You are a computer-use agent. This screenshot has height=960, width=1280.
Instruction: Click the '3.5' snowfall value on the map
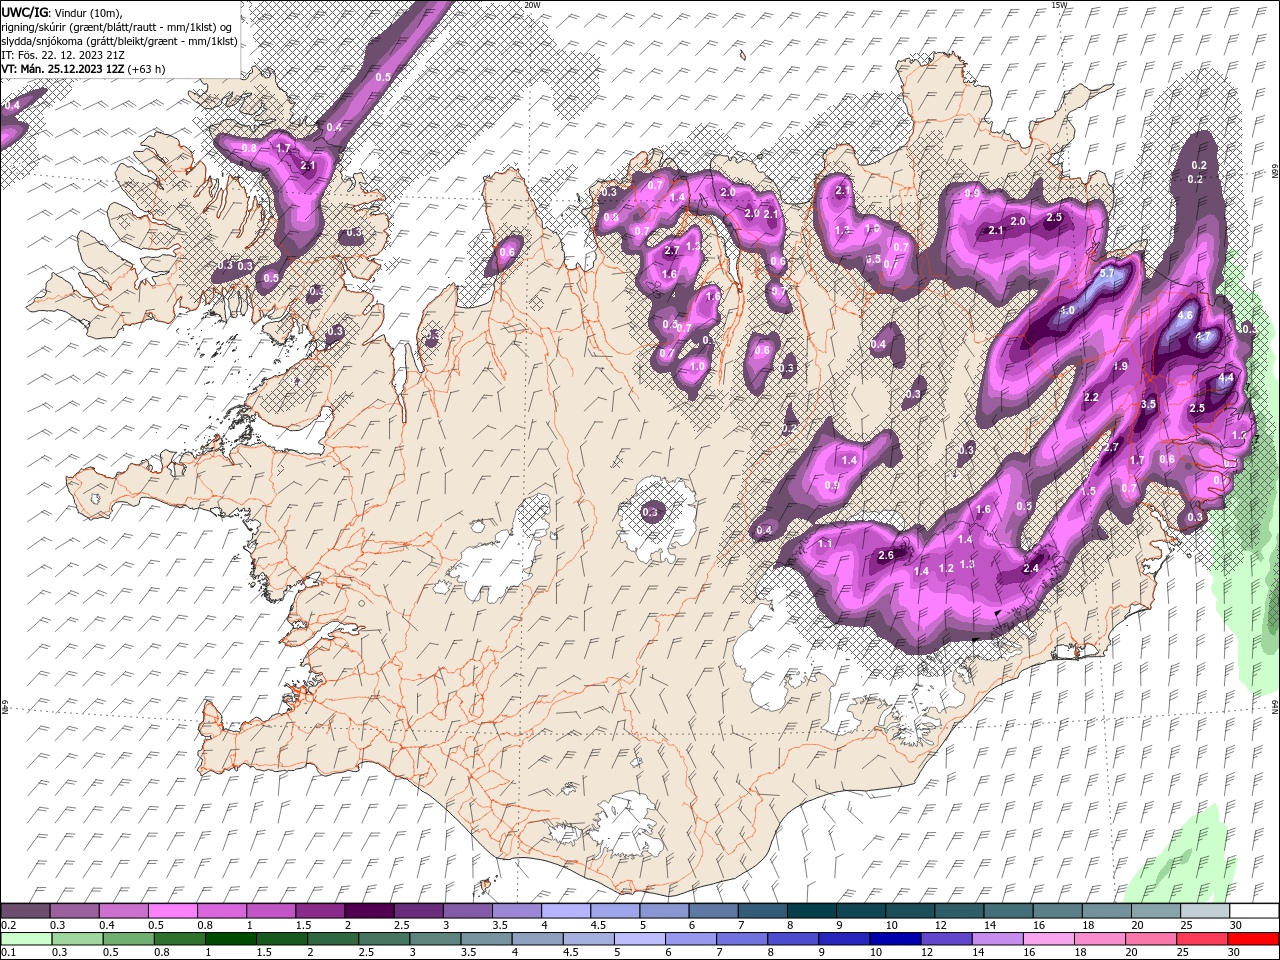(x=1148, y=404)
